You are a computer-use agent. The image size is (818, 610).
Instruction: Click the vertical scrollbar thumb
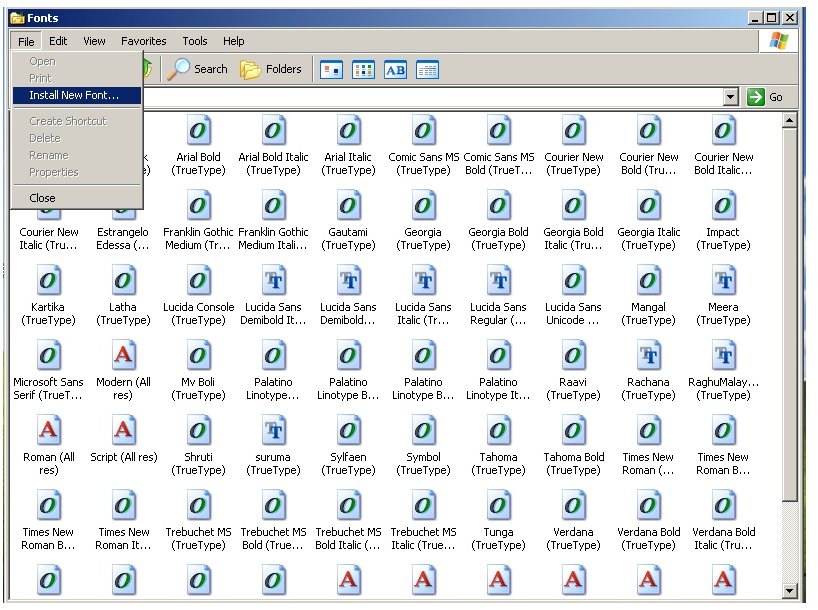coord(790,315)
